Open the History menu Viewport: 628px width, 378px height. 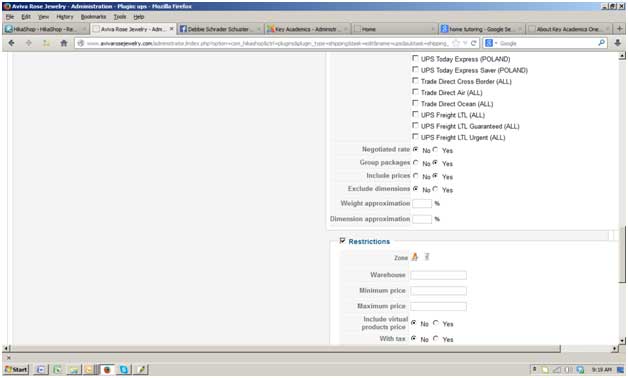pos(65,17)
